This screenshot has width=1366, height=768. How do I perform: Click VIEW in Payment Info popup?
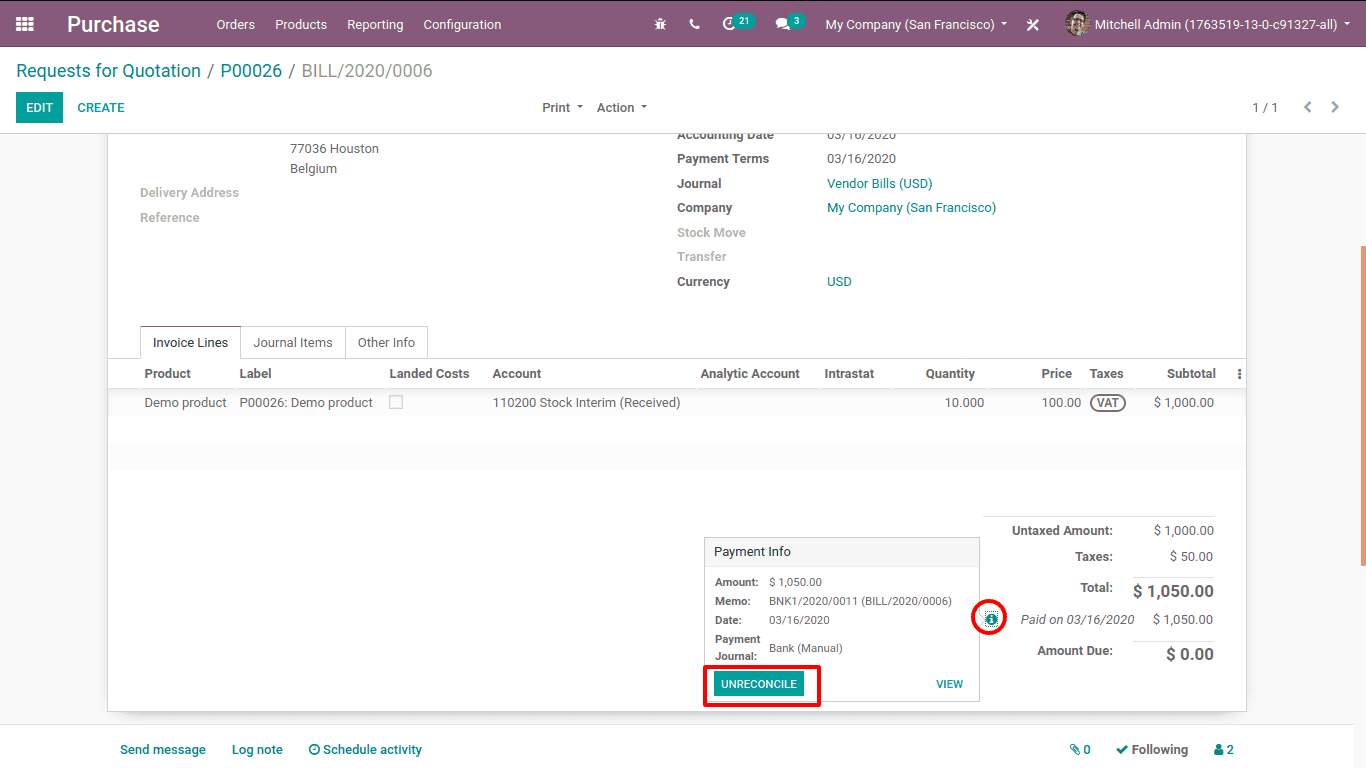949,684
